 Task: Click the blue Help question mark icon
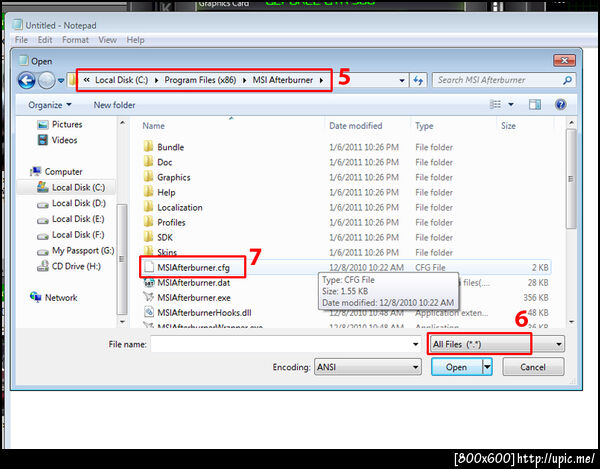[561, 104]
